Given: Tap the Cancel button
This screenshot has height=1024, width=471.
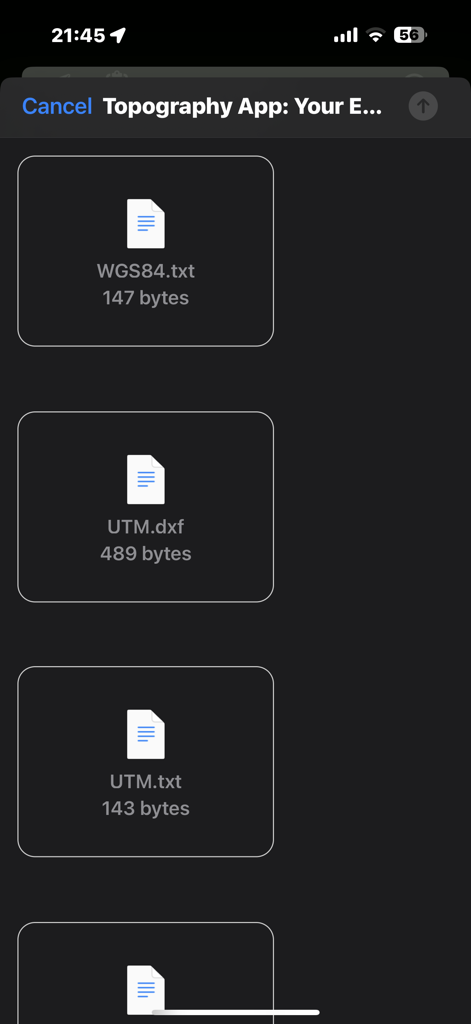Looking at the screenshot, I should (x=57, y=106).
